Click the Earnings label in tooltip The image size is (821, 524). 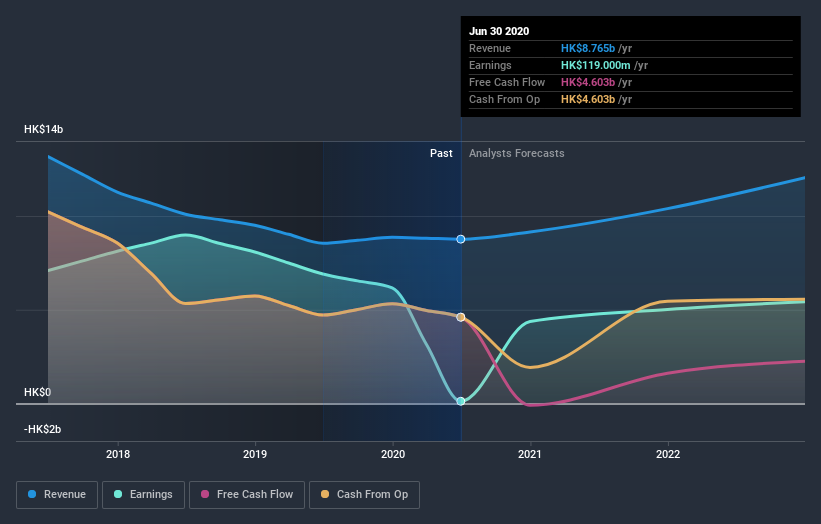(x=490, y=65)
